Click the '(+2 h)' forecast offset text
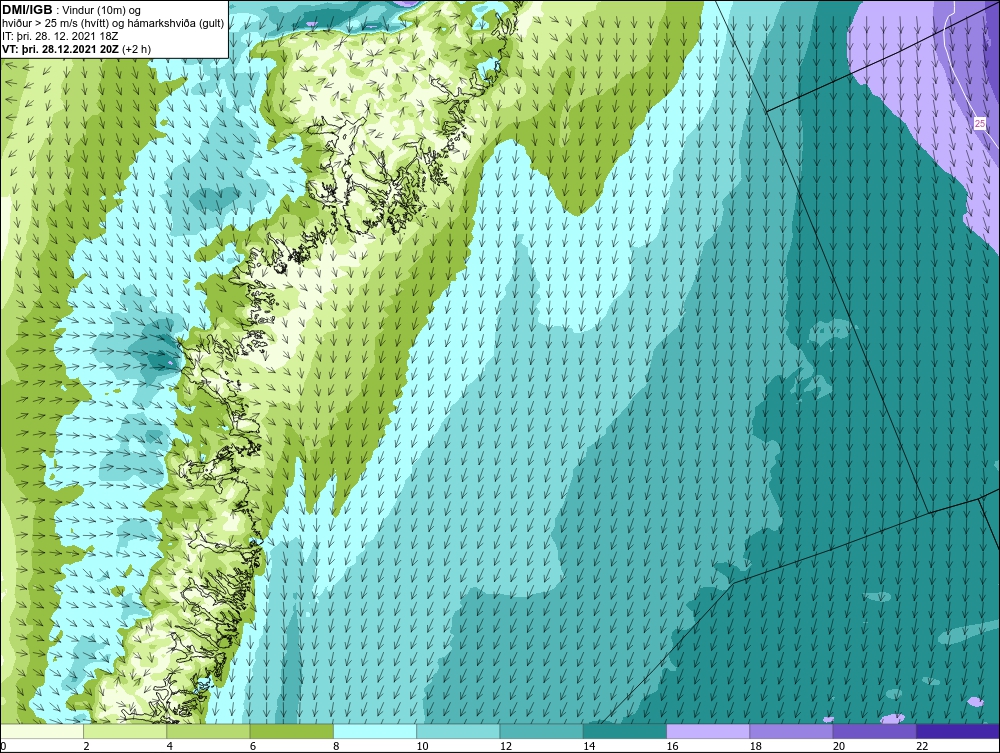This screenshot has height=753, width=1000. pos(138,48)
